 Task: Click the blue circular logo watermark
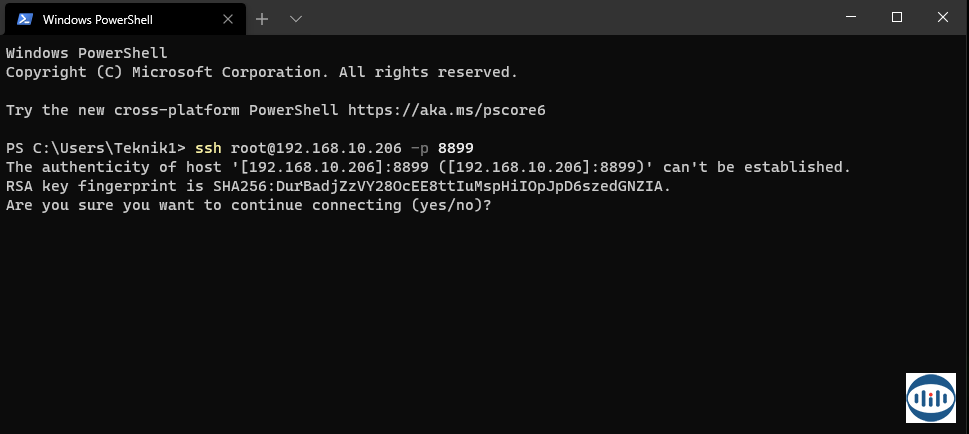pyautogui.click(x=930, y=398)
